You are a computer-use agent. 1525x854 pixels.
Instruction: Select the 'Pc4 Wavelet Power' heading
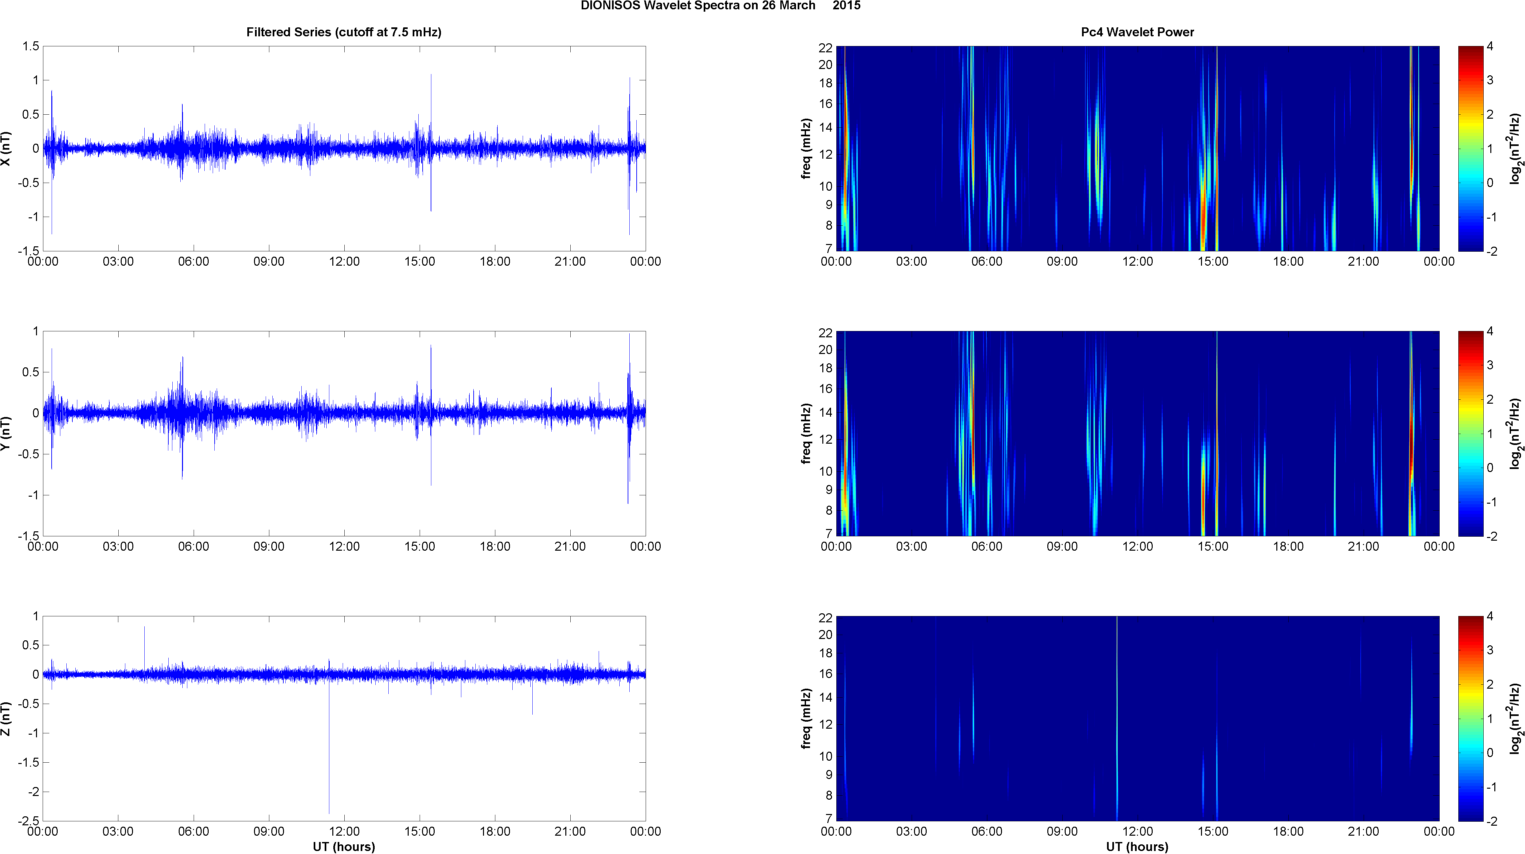pos(1137,32)
